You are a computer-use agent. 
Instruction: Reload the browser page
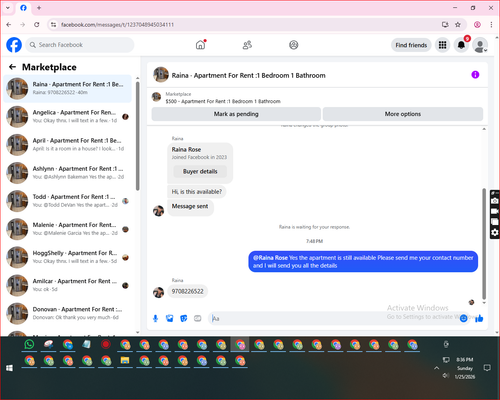pos(37,25)
